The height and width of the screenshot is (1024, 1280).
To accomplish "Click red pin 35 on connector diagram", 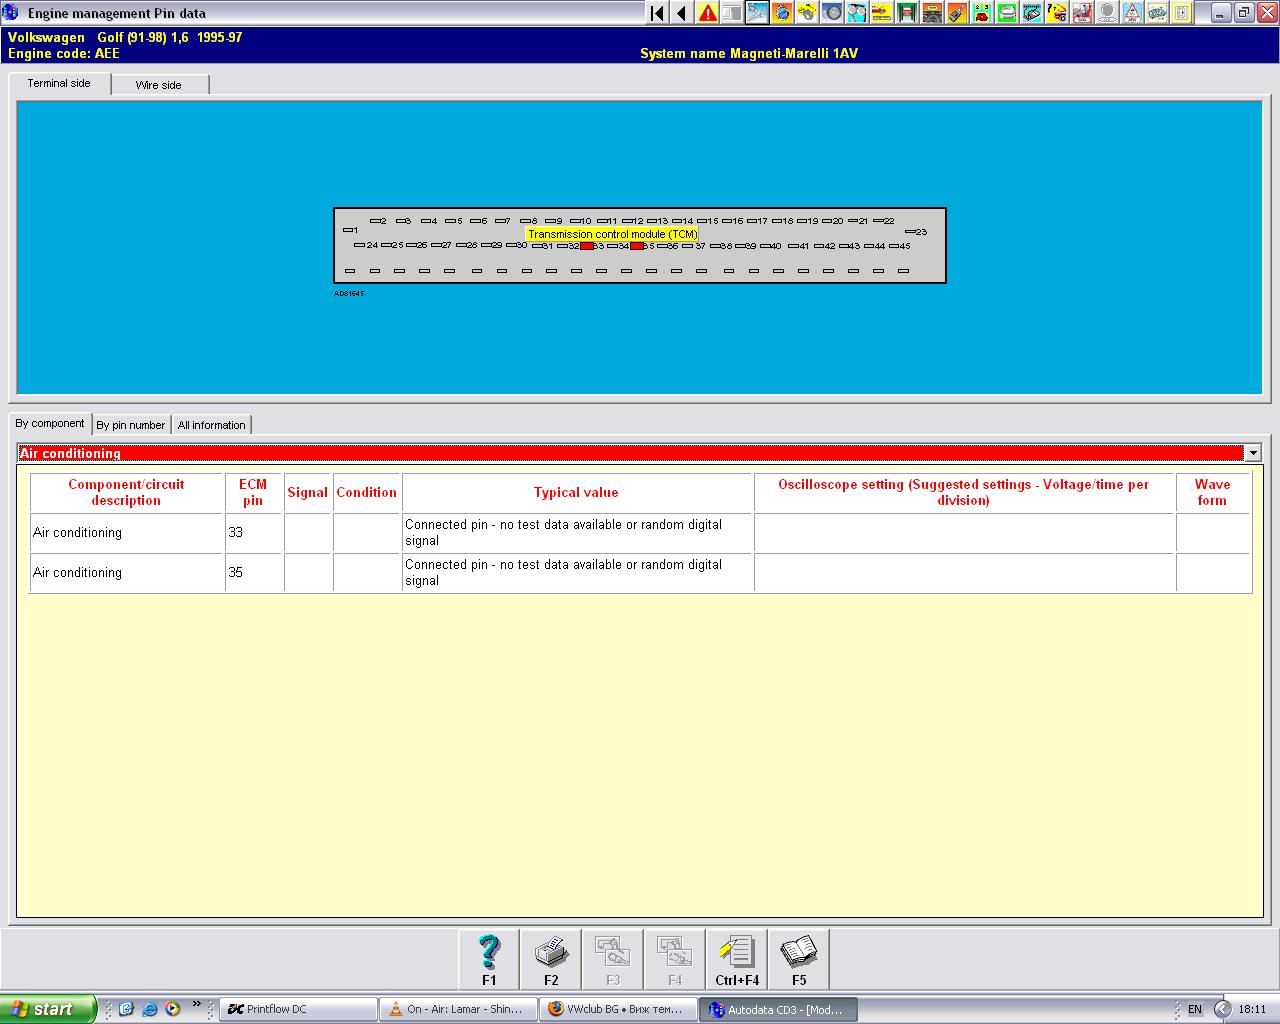I will tap(636, 246).
